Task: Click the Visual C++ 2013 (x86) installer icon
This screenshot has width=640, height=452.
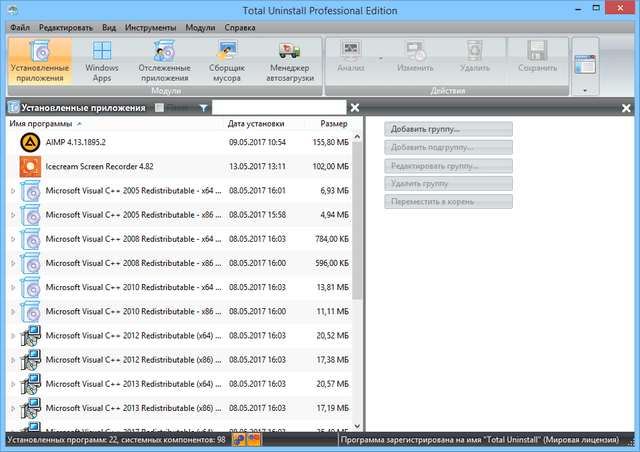Action: pos(30,408)
